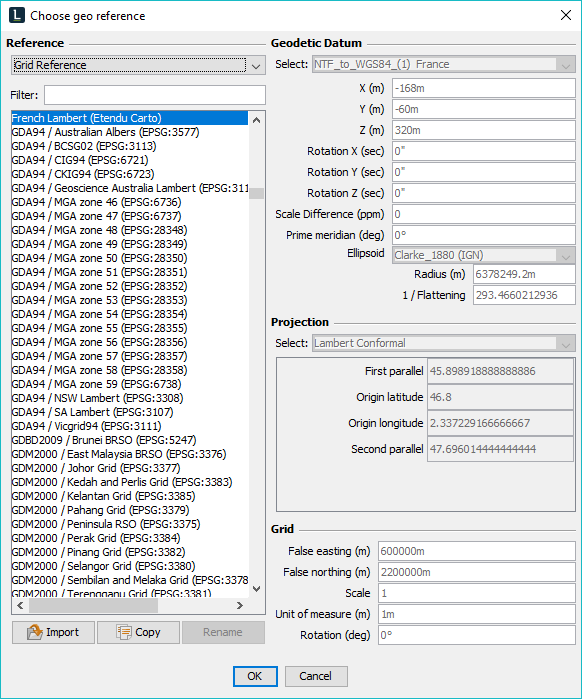
Task: Expand the Projection Lambert Conformal dropdown
Action: pos(443,343)
